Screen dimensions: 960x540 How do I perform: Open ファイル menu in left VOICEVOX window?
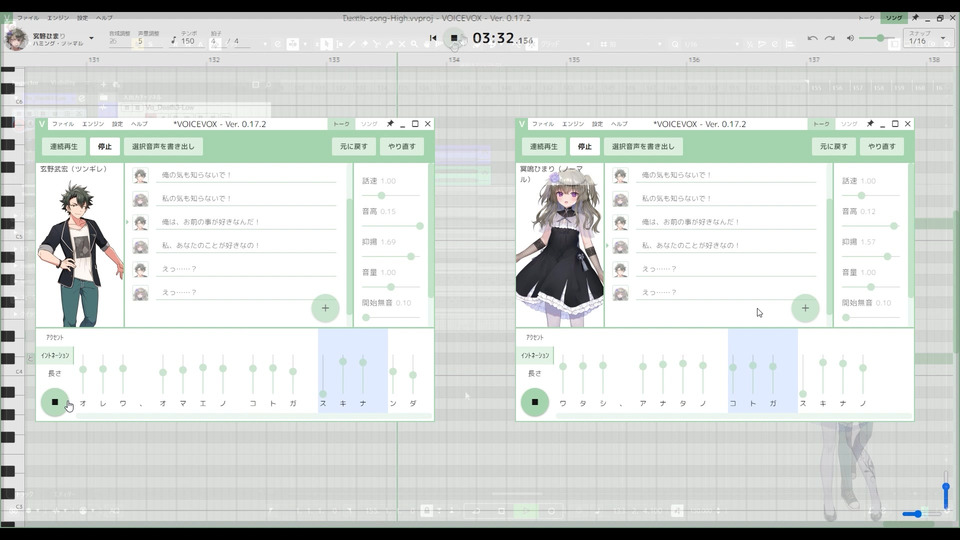[x=62, y=124]
